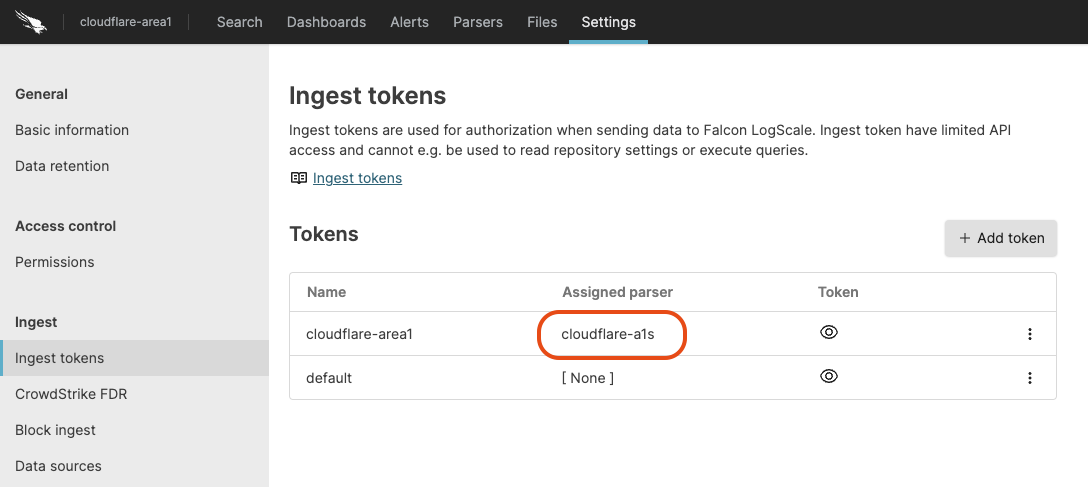Image resolution: width=1088 pixels, height=487 pixels.
Task: Open the book icon beside Ingest tokens link
Action: coord(298,178)
